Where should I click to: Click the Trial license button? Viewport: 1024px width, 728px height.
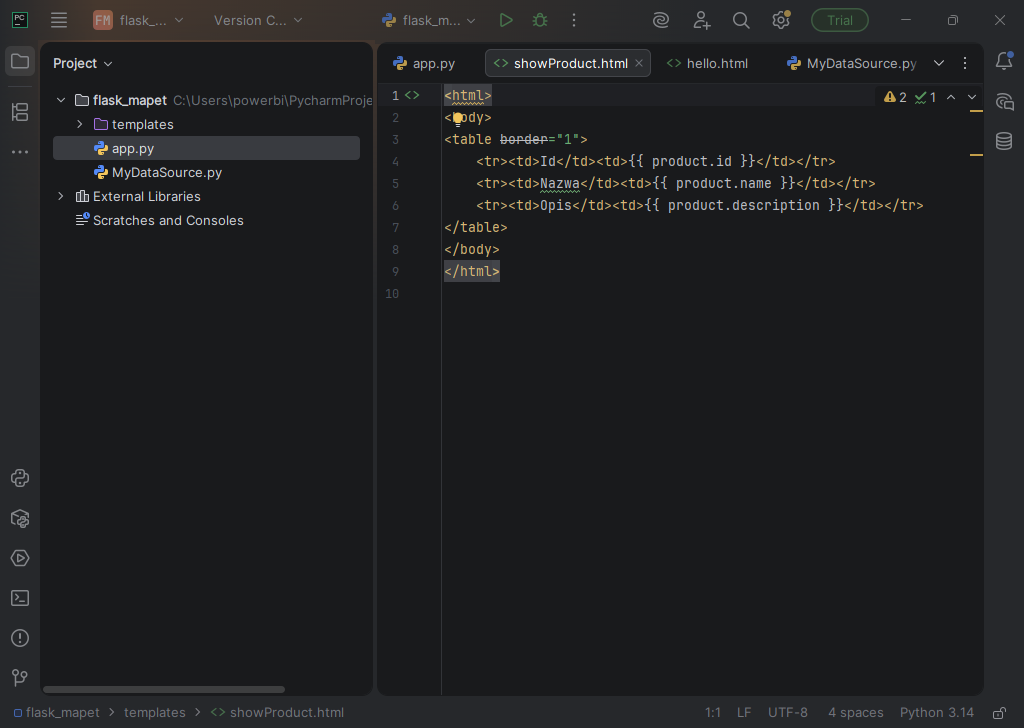click(839, 20)
